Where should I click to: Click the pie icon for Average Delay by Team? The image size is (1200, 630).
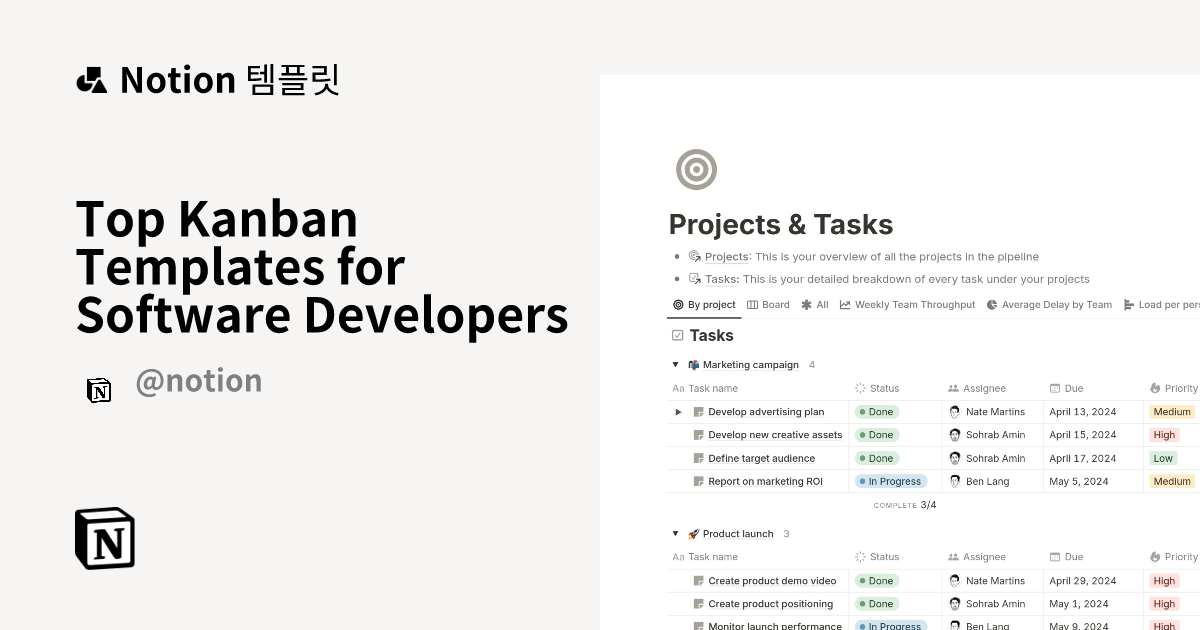point(991,304)
